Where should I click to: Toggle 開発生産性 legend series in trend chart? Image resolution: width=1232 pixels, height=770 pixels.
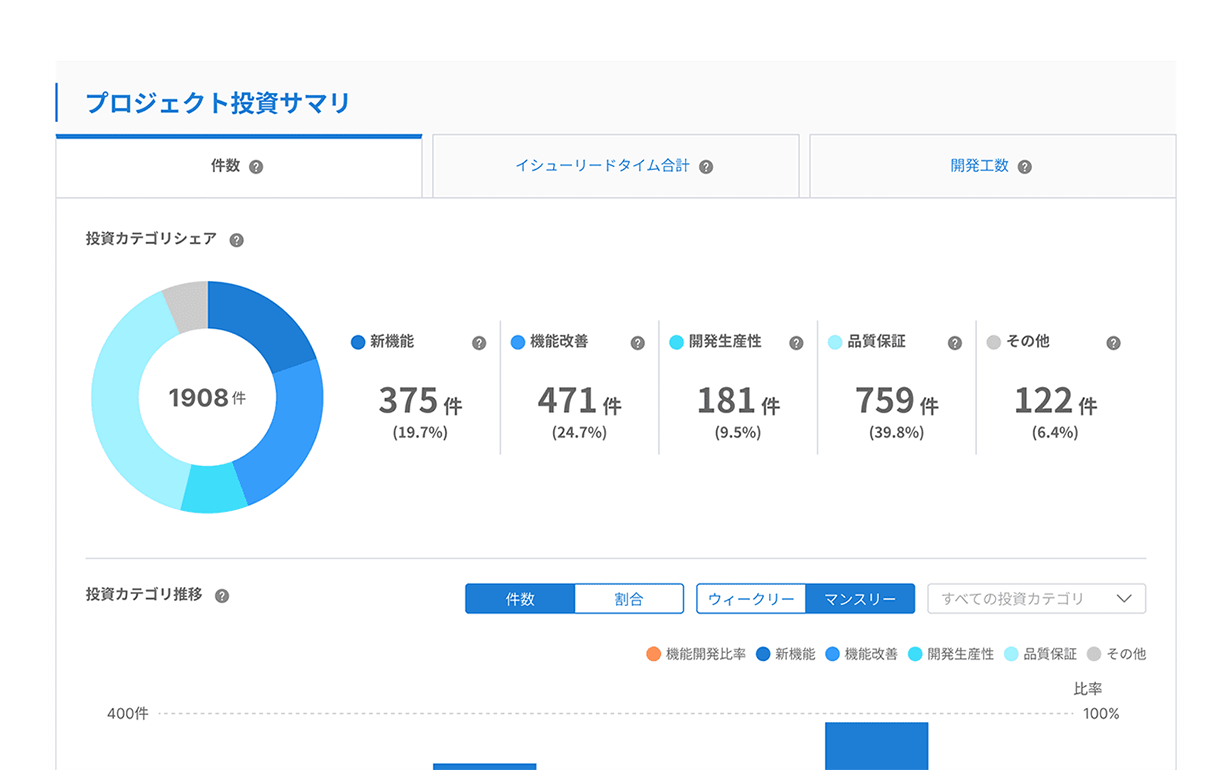coord(951,654)
